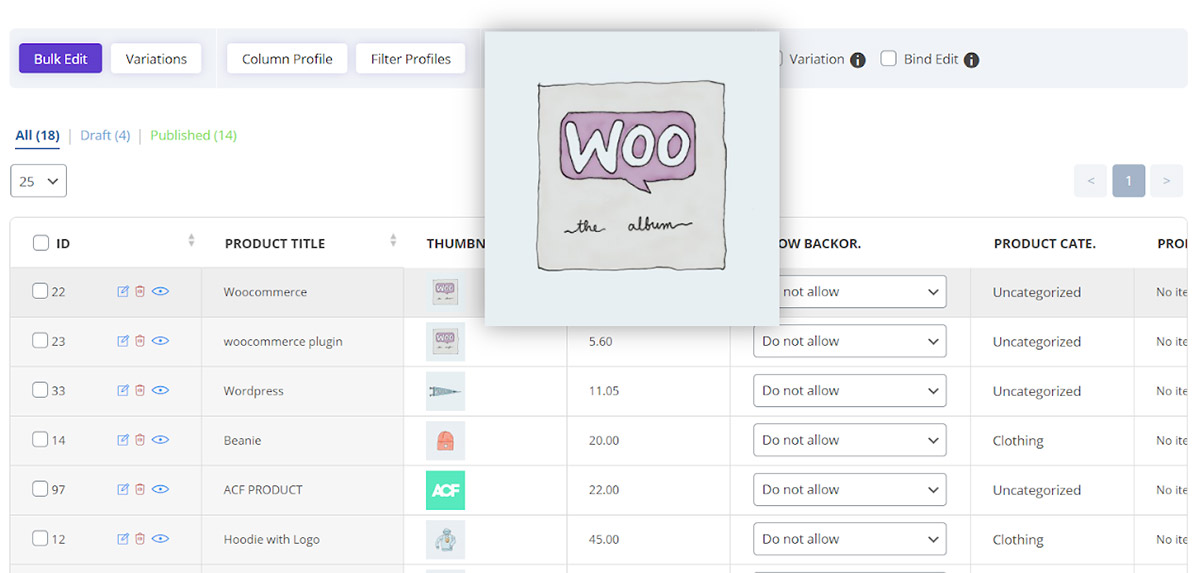Image resolution: width=1200 pixels, height=573 pixels.
Task: Click the Bulk Edit button
Action: pos(60,59)
